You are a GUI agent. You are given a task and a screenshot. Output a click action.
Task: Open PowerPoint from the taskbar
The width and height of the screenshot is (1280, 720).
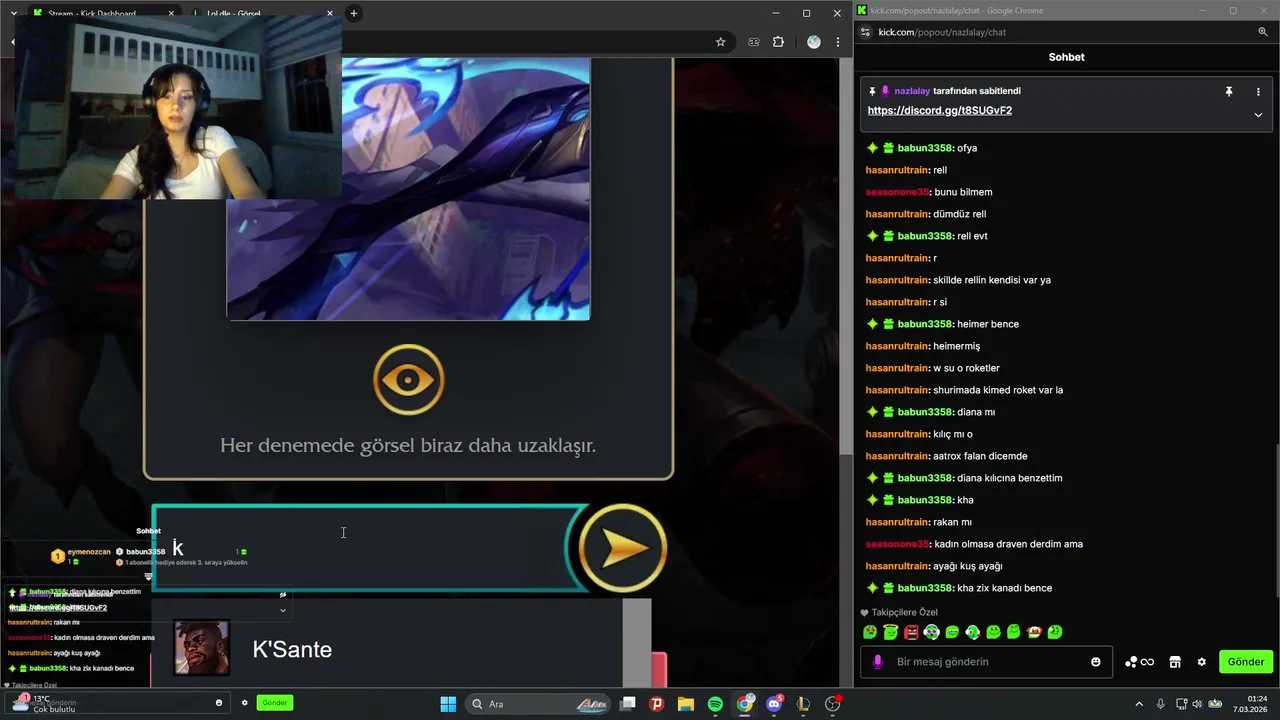[x=657, y=704]
